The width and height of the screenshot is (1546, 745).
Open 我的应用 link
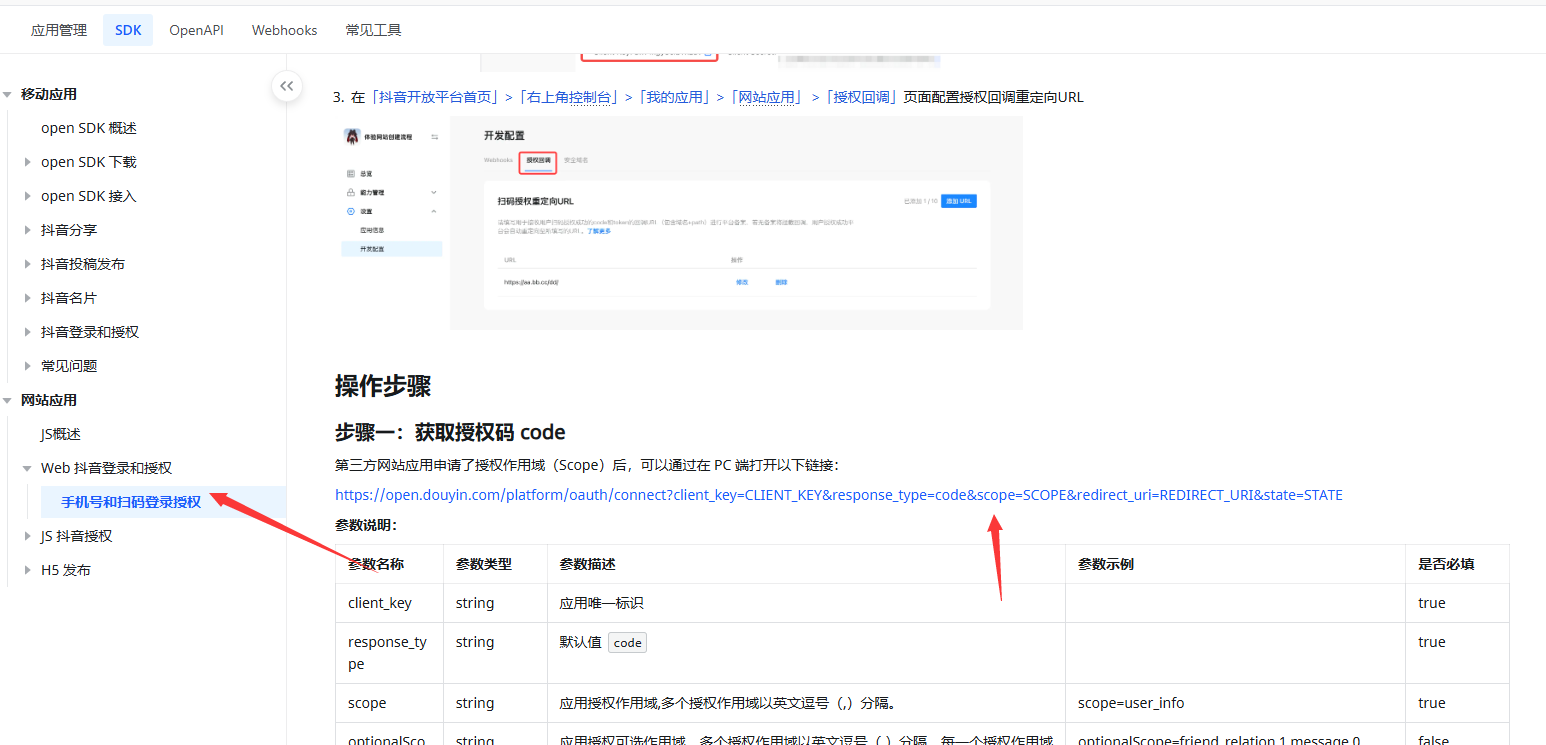(674, 97)
